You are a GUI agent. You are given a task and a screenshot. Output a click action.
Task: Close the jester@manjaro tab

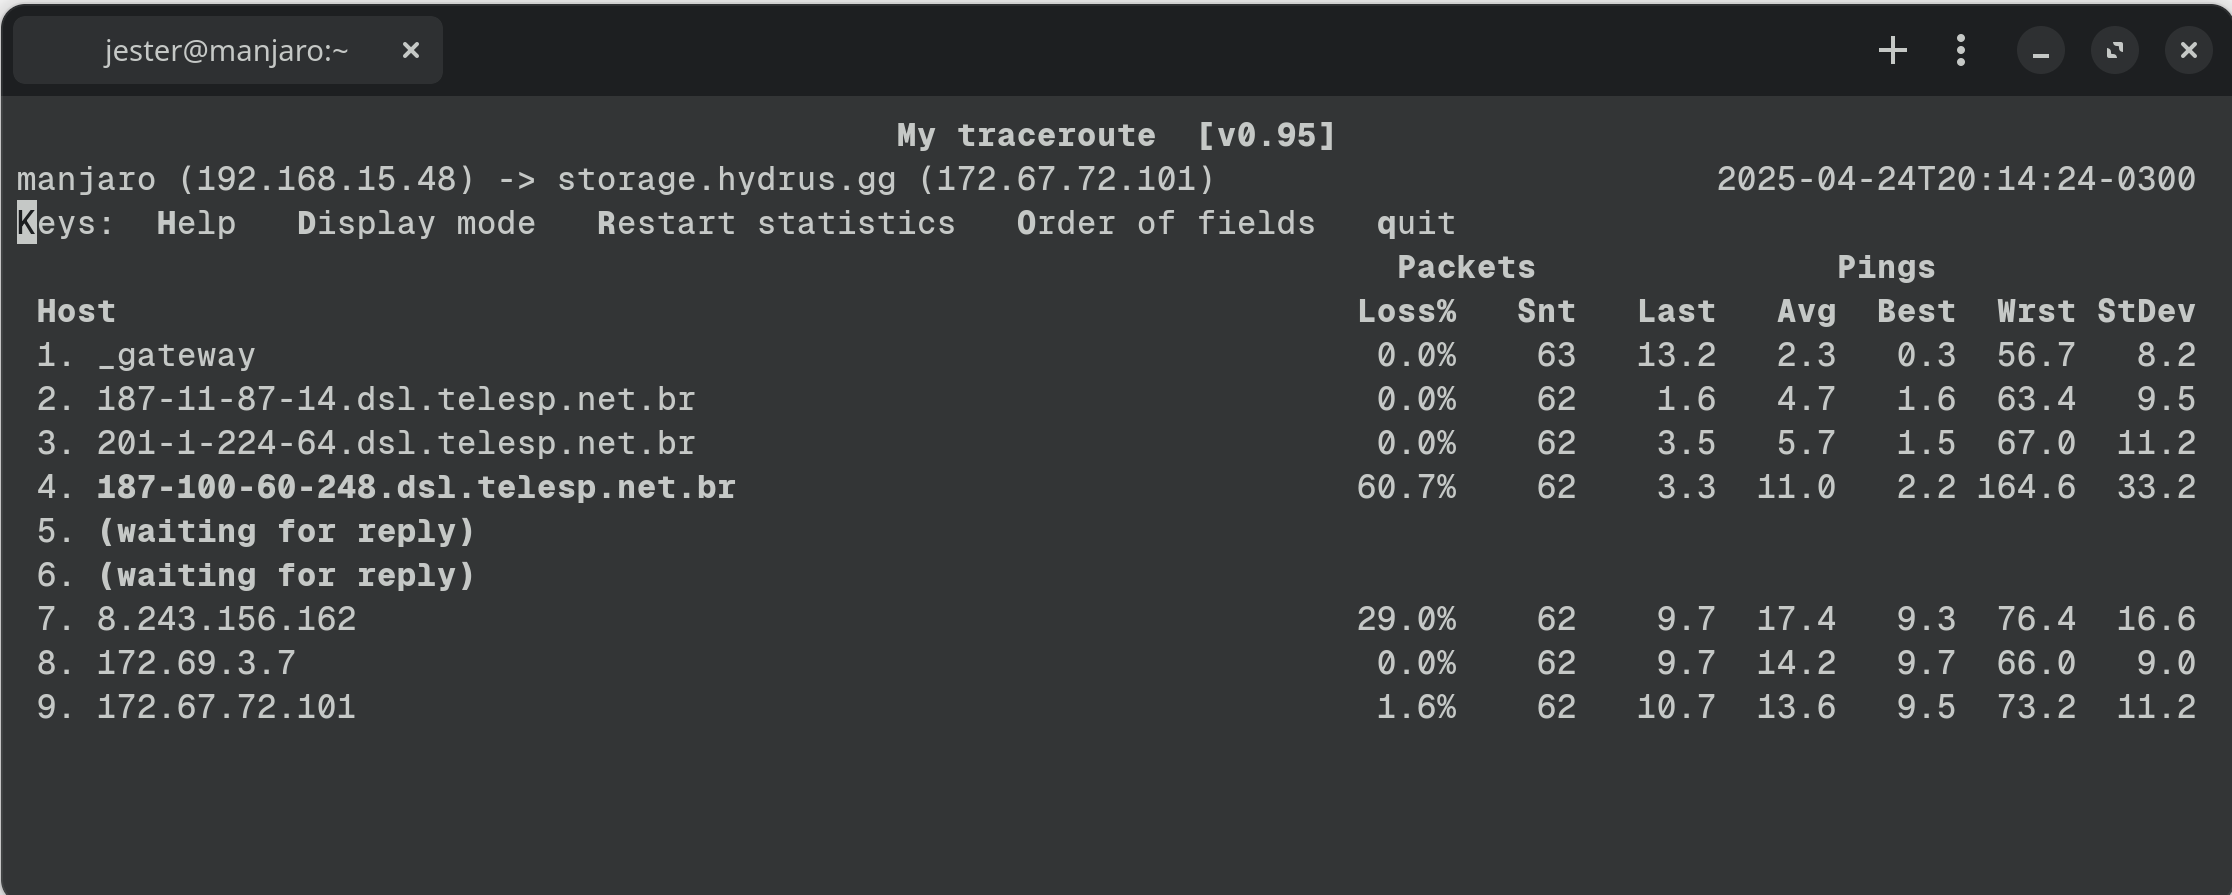tap(410, 50)
